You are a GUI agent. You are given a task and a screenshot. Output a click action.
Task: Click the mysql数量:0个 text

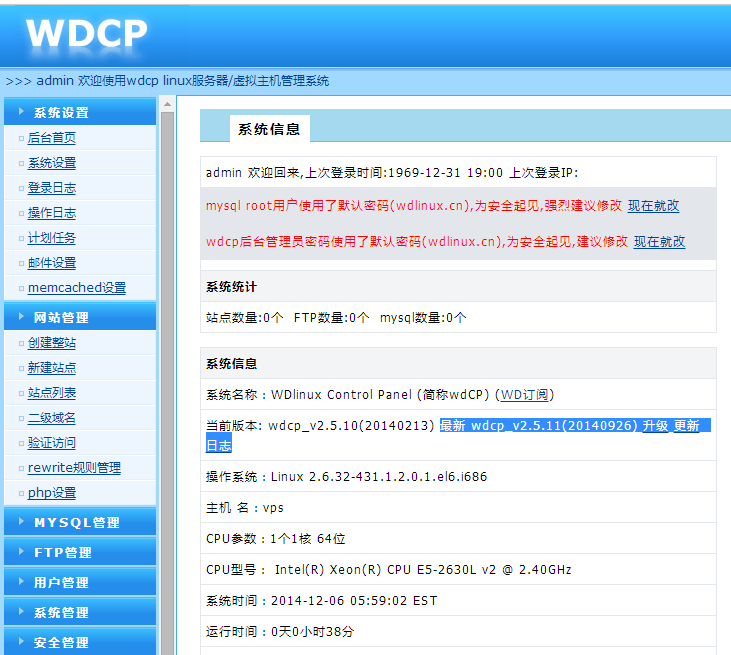click(423, 317)
